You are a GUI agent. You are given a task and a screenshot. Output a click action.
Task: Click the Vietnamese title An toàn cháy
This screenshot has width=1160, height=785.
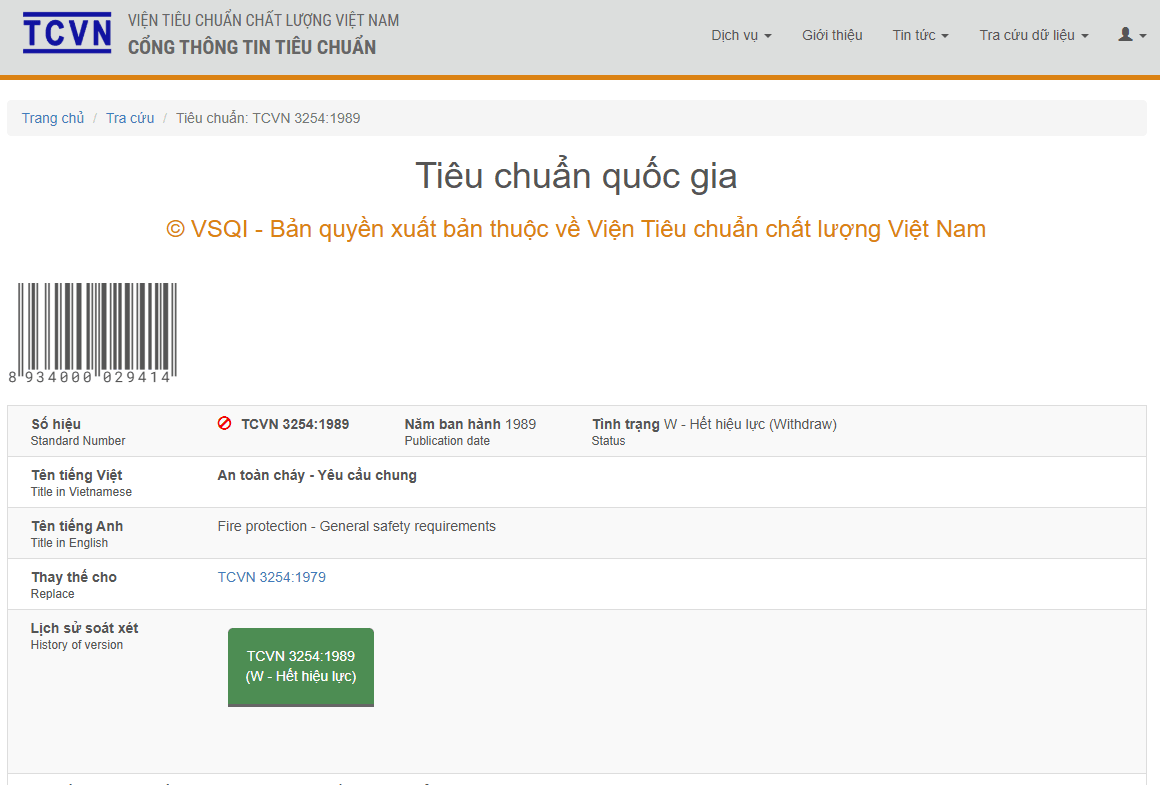tap(317, 475)
